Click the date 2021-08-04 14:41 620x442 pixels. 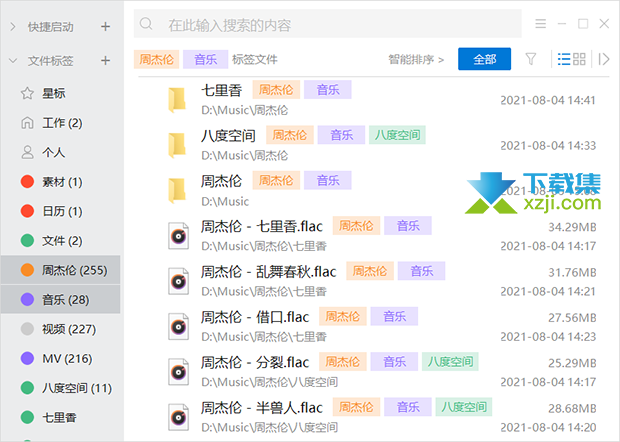(548, 100)
